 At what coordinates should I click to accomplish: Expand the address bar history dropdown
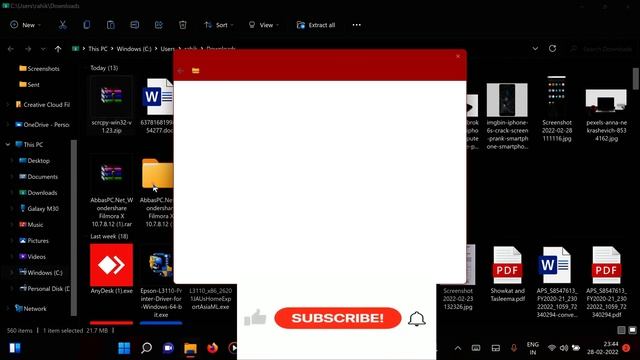pyautogui.click(x=535, y=49)
